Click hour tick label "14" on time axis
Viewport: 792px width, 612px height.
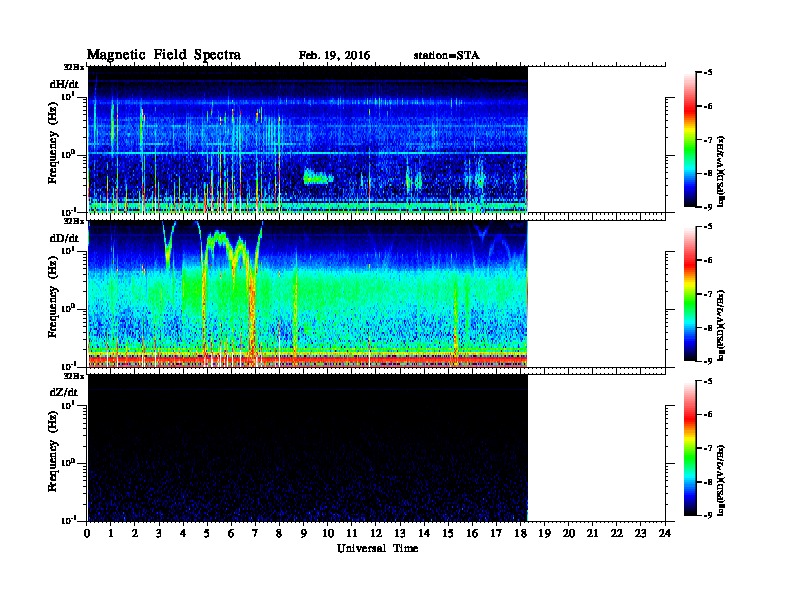[424, 534]
